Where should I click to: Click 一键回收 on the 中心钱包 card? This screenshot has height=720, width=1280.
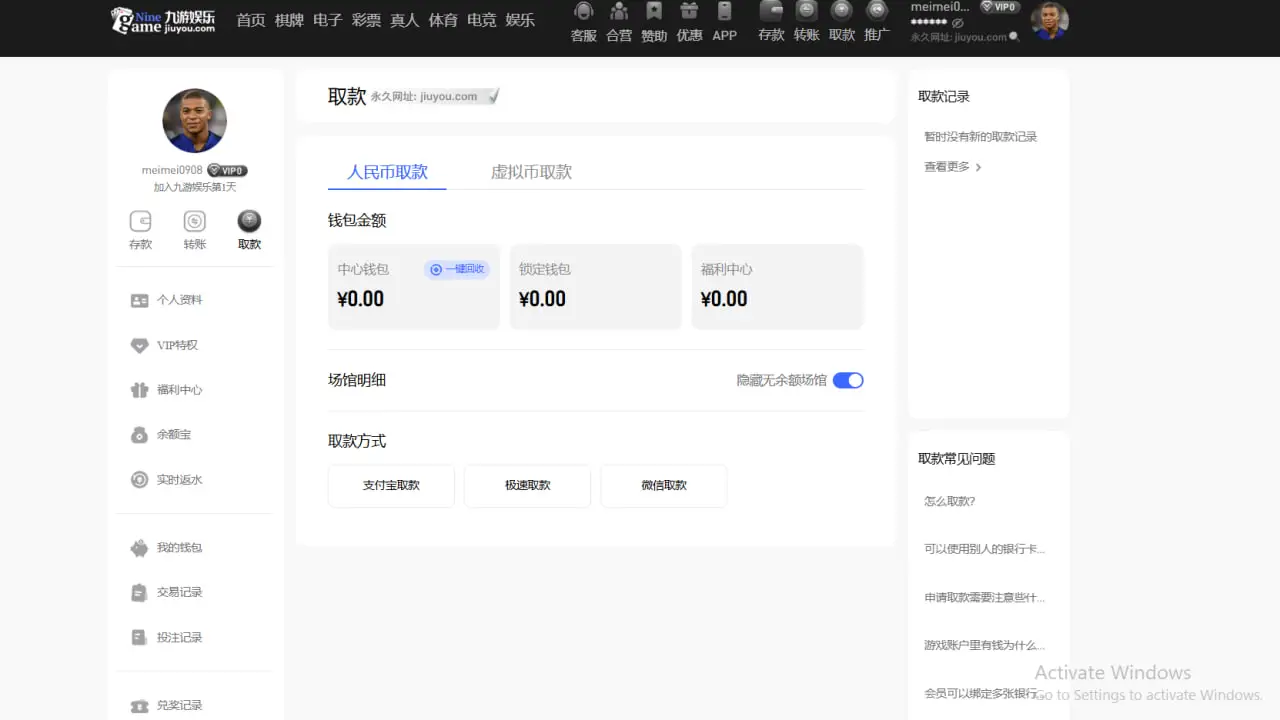[457, 269]
